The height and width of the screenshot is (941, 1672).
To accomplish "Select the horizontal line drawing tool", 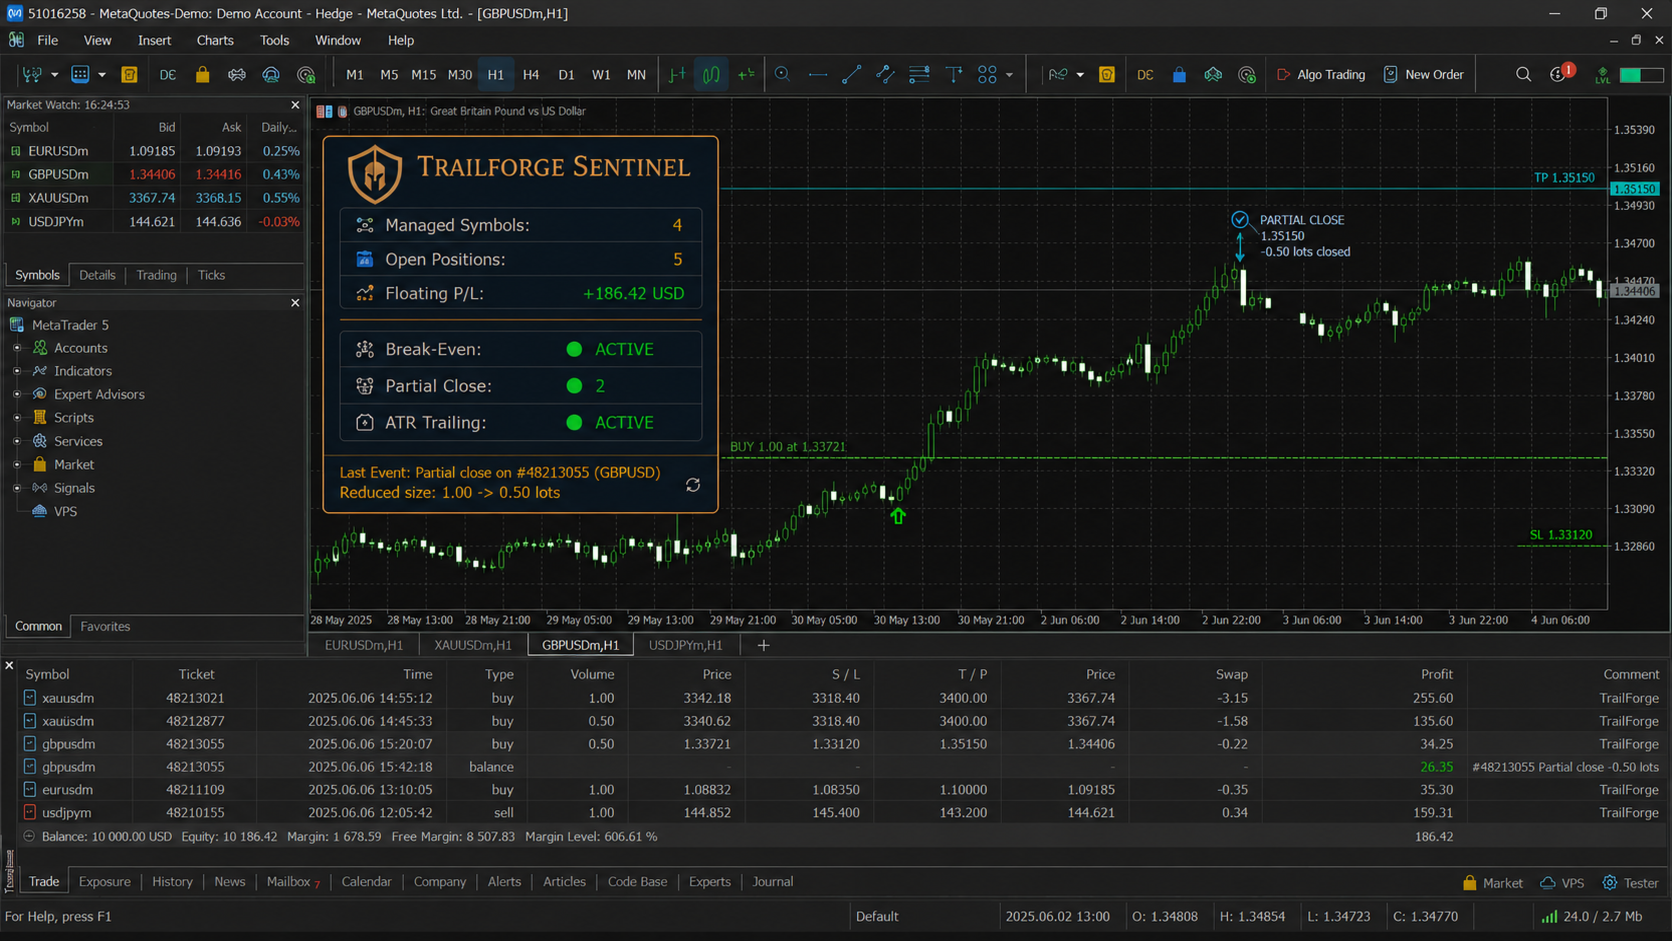I will click(x=817, y=75).
